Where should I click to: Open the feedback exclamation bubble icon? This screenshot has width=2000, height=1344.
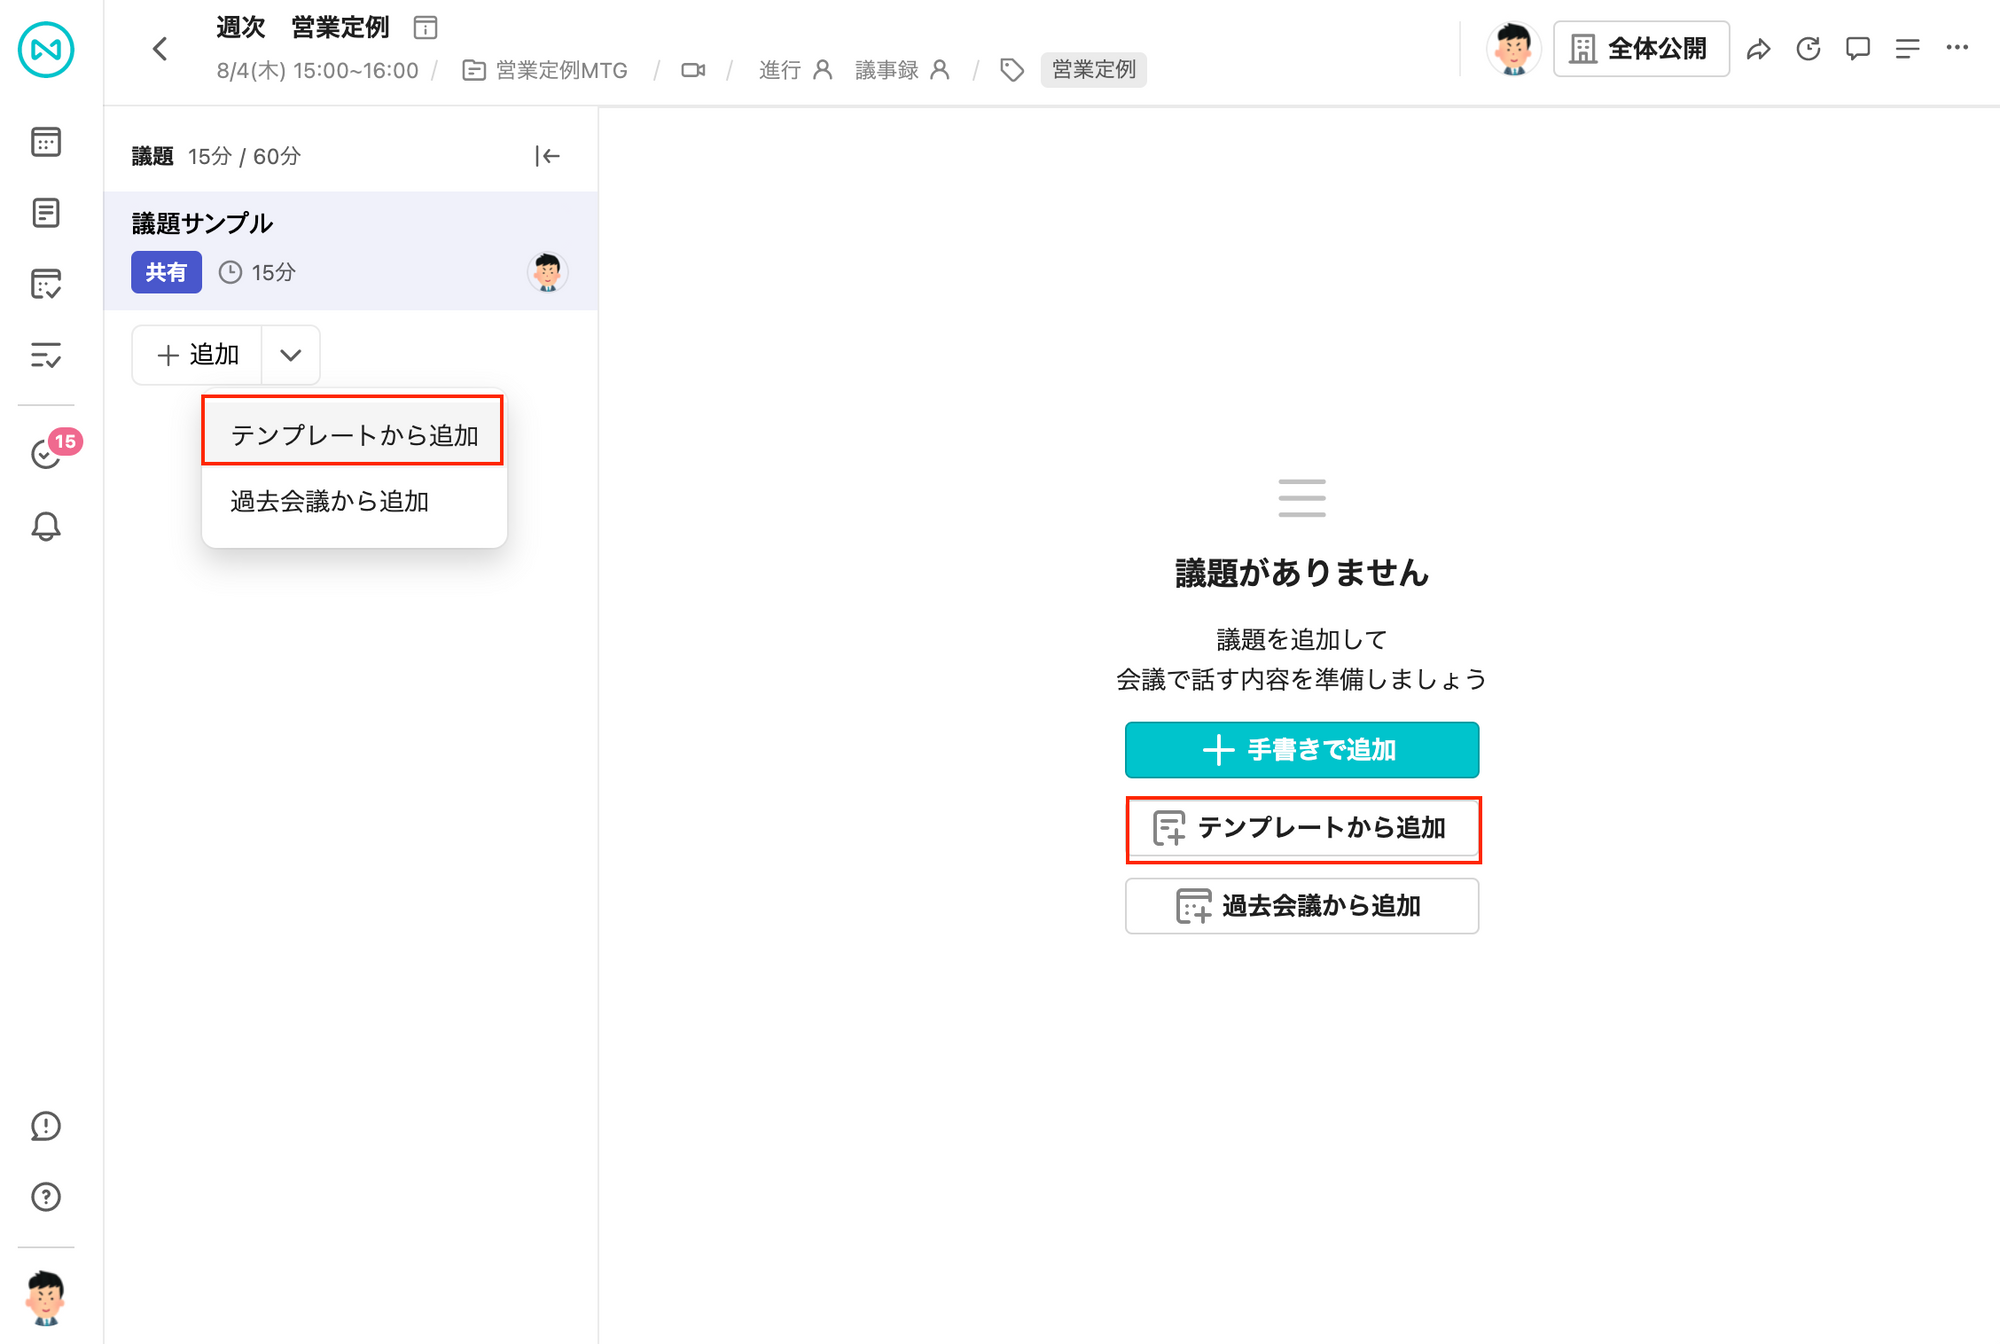coord(46,1126)
